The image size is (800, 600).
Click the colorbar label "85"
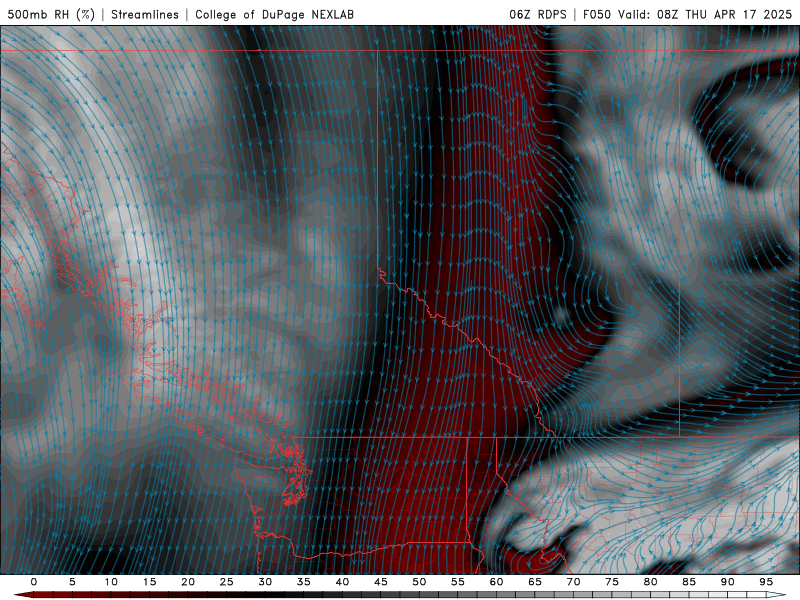tap(689, 582)
